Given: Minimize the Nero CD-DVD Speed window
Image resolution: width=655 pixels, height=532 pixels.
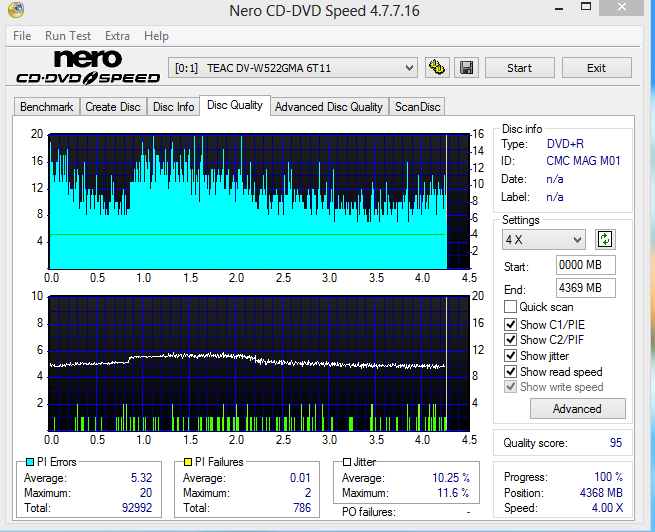Looking at the screenshot, I should tap(559, 8).
